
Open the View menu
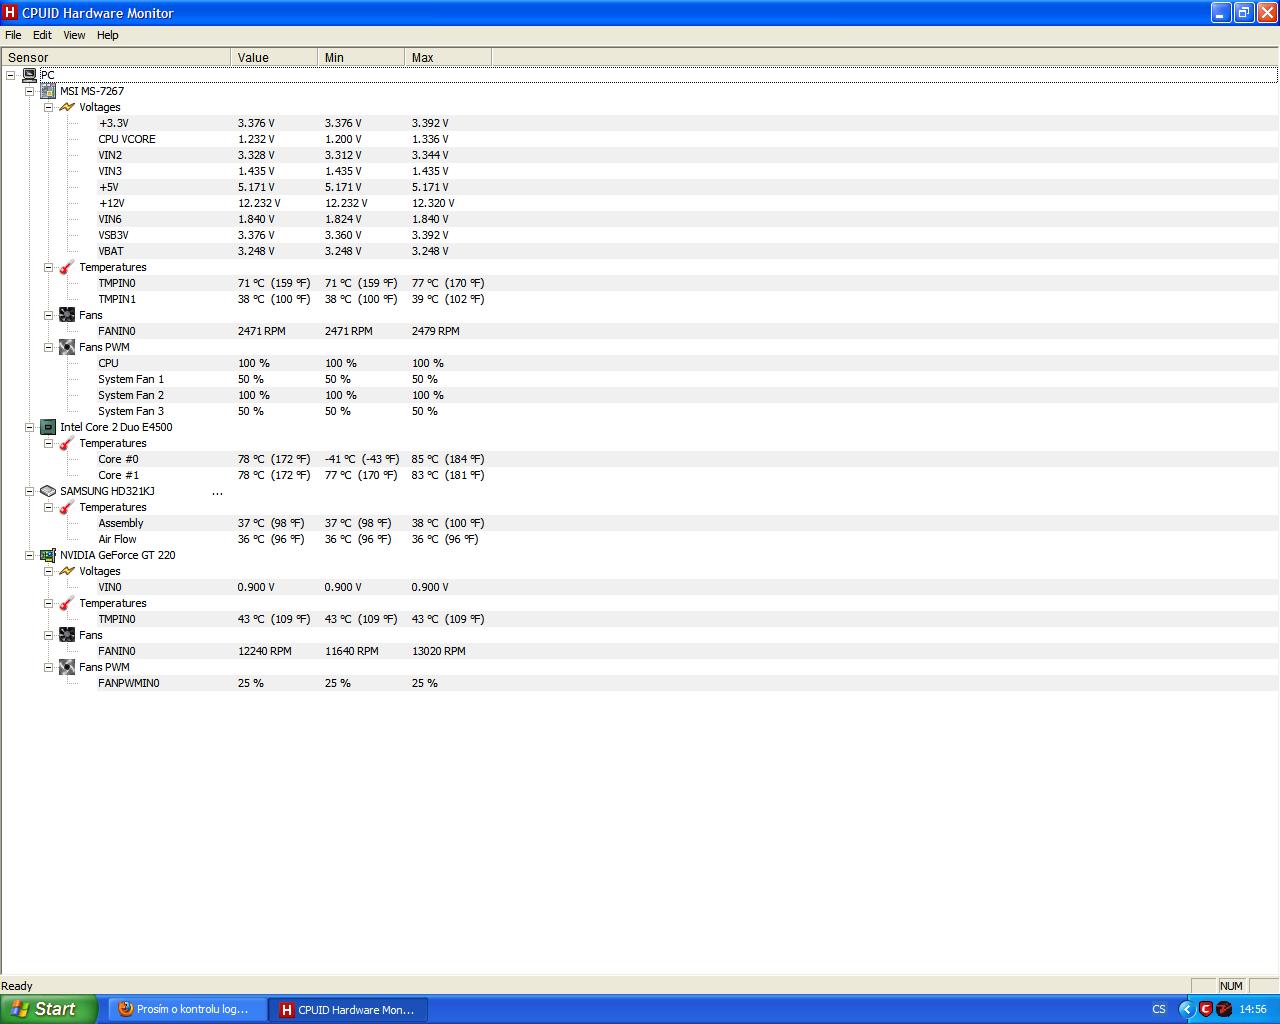(74, 35)
